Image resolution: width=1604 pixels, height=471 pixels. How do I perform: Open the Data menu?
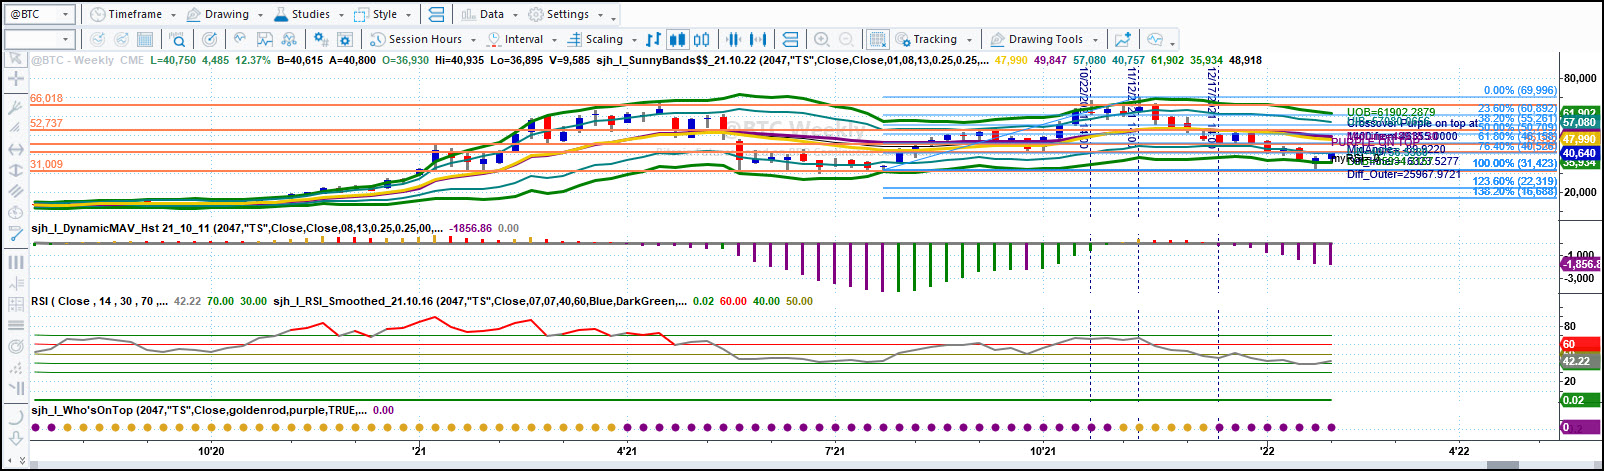point(489,14)
